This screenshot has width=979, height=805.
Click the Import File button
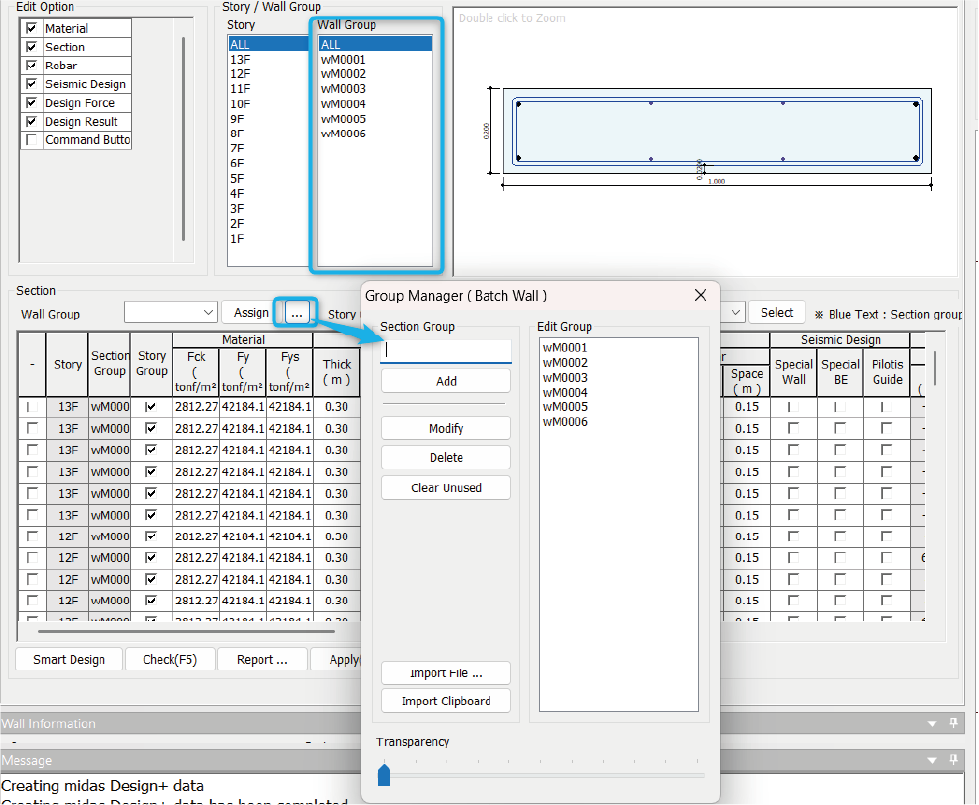point(446,673)
